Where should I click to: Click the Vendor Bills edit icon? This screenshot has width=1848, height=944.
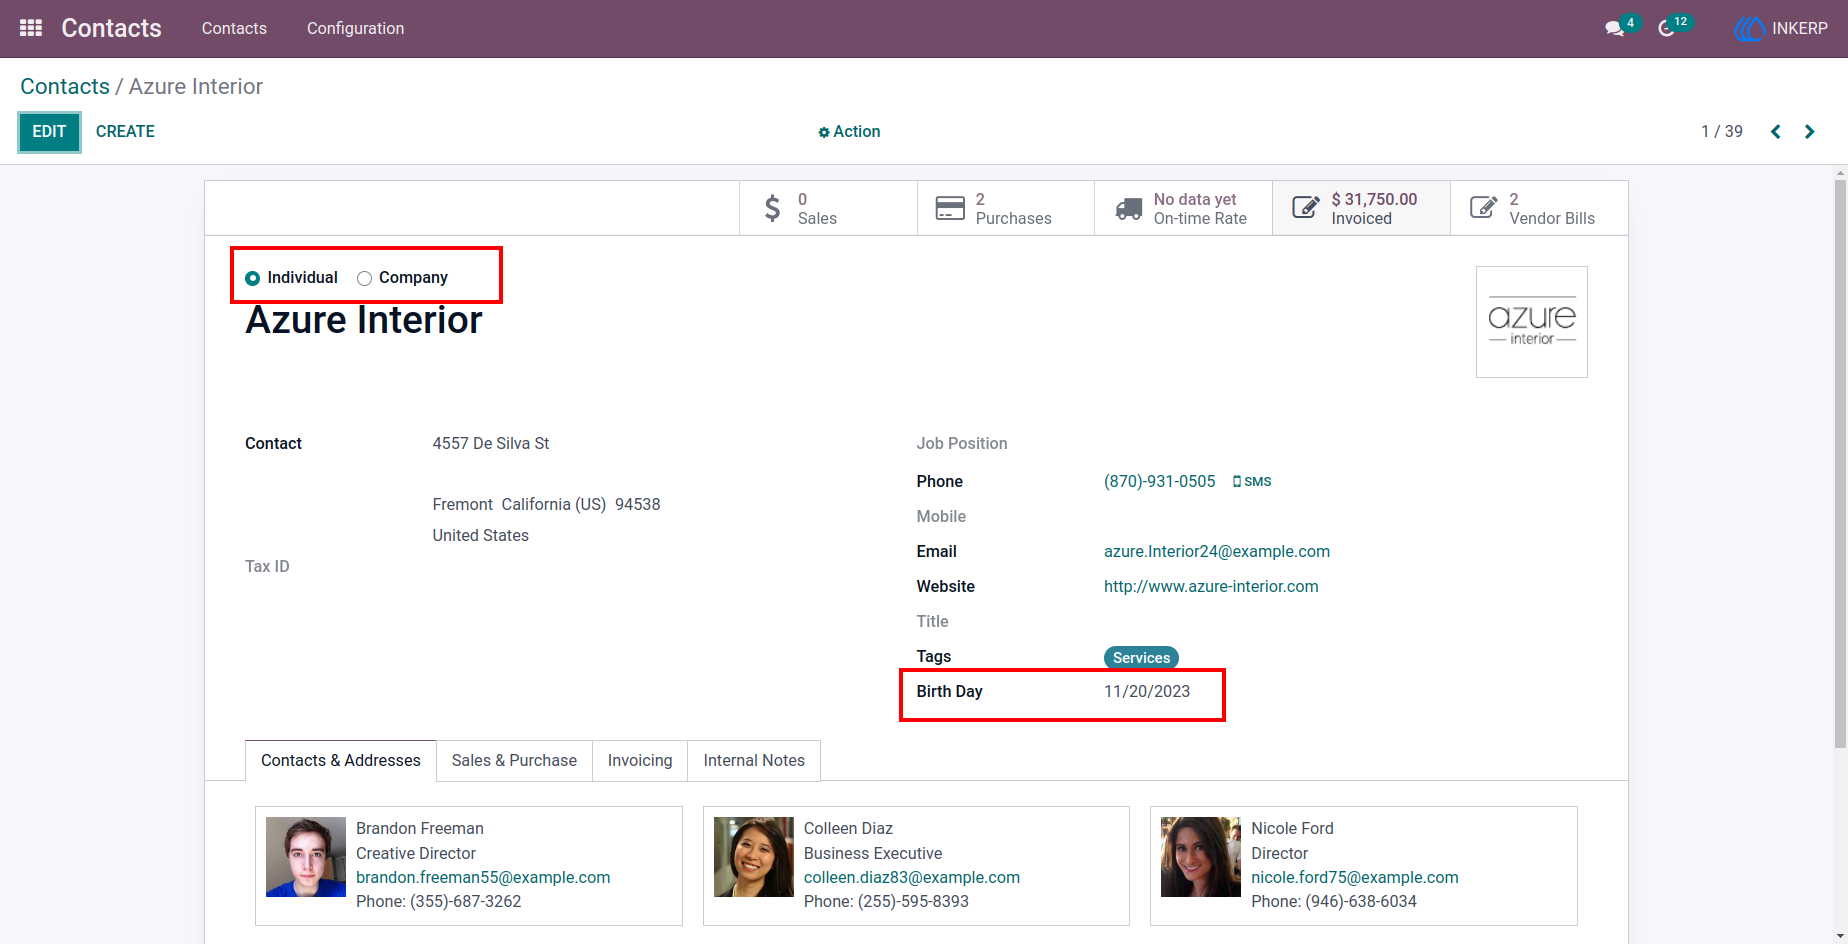pos(1483,207)
